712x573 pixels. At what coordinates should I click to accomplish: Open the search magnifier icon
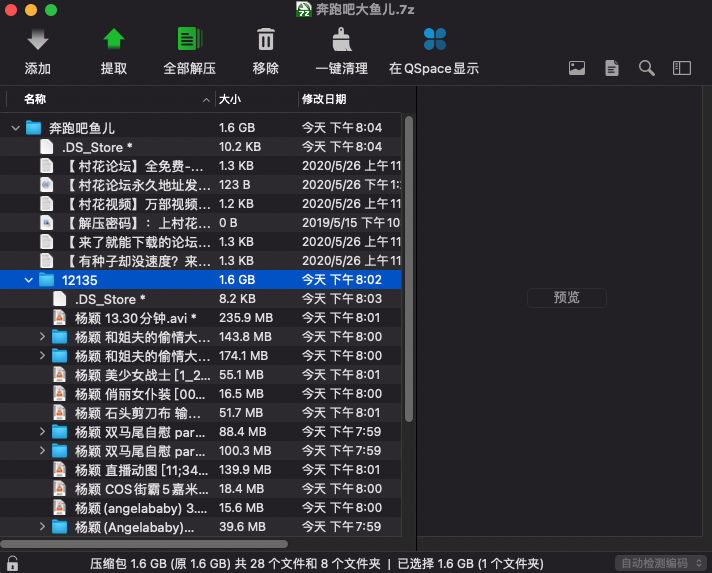(x=647, y=68)
